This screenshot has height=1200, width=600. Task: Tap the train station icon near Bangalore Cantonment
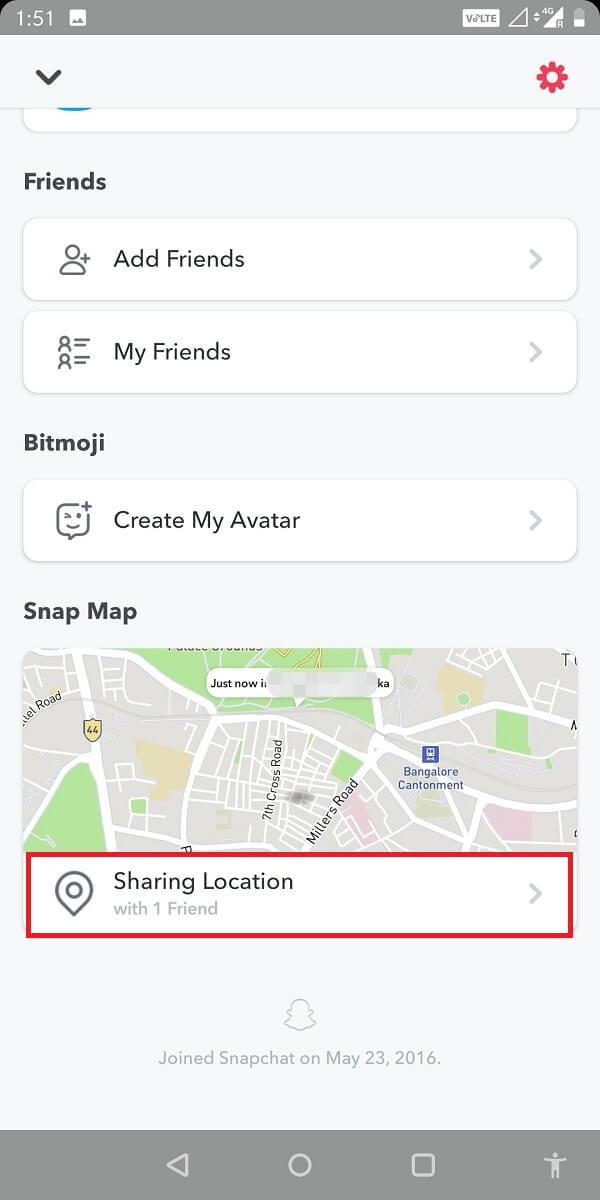pos(428,755)
